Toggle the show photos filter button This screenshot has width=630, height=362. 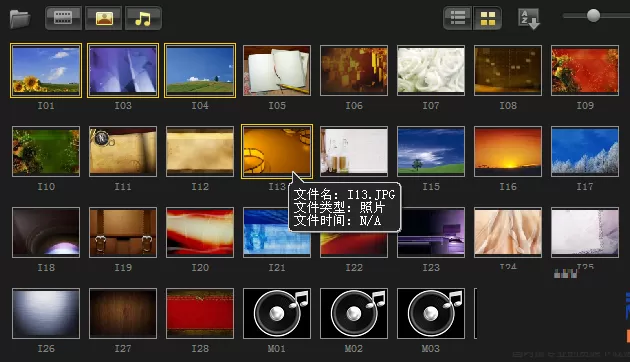click(x=104, y=18)
